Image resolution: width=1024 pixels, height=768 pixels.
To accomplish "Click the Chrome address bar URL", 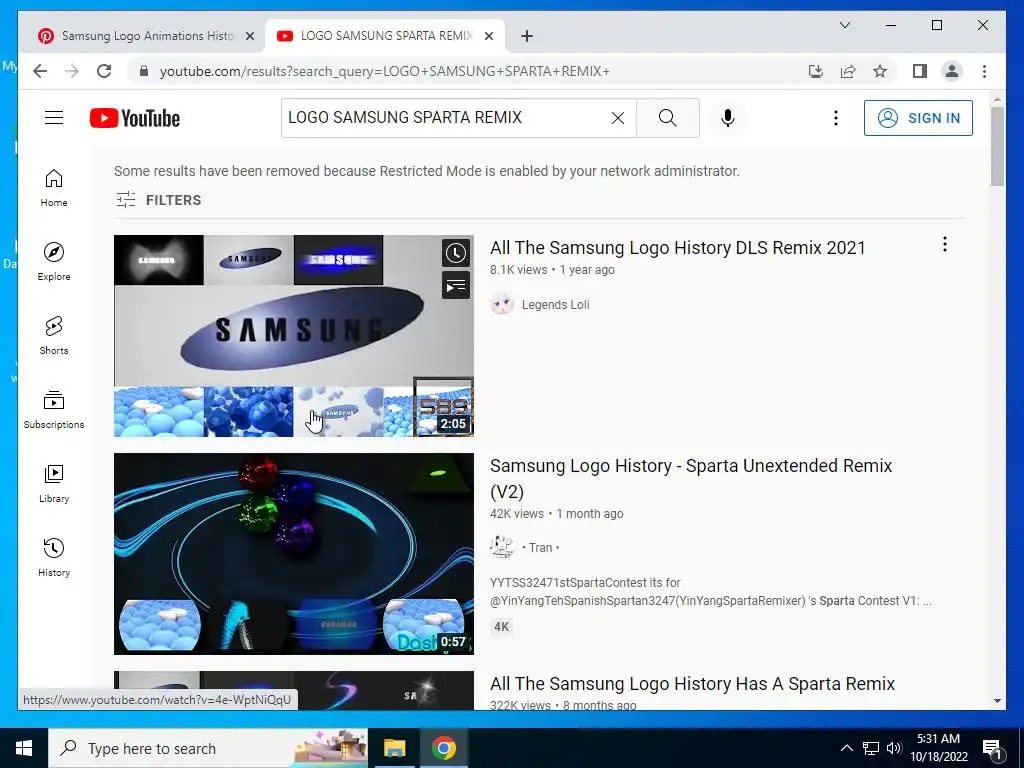I will coord(385,71).
